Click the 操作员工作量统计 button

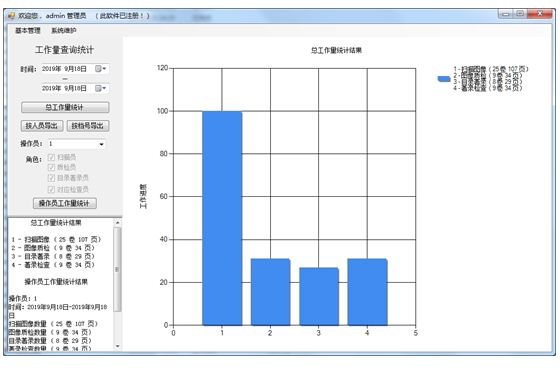point(65,203)
